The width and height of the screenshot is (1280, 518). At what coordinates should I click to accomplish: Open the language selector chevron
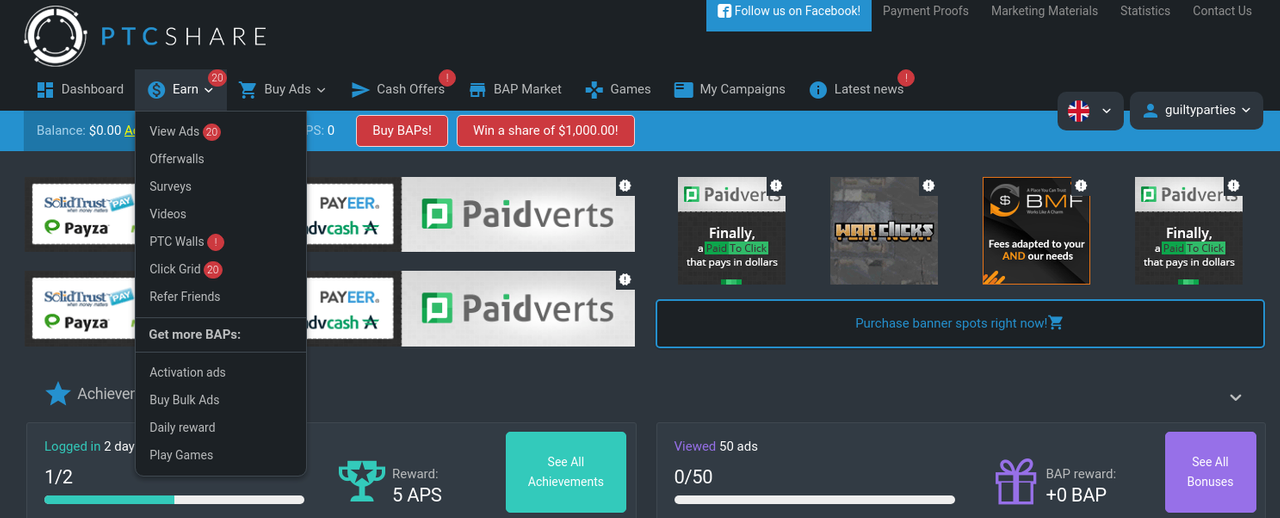click(1106, 111)
